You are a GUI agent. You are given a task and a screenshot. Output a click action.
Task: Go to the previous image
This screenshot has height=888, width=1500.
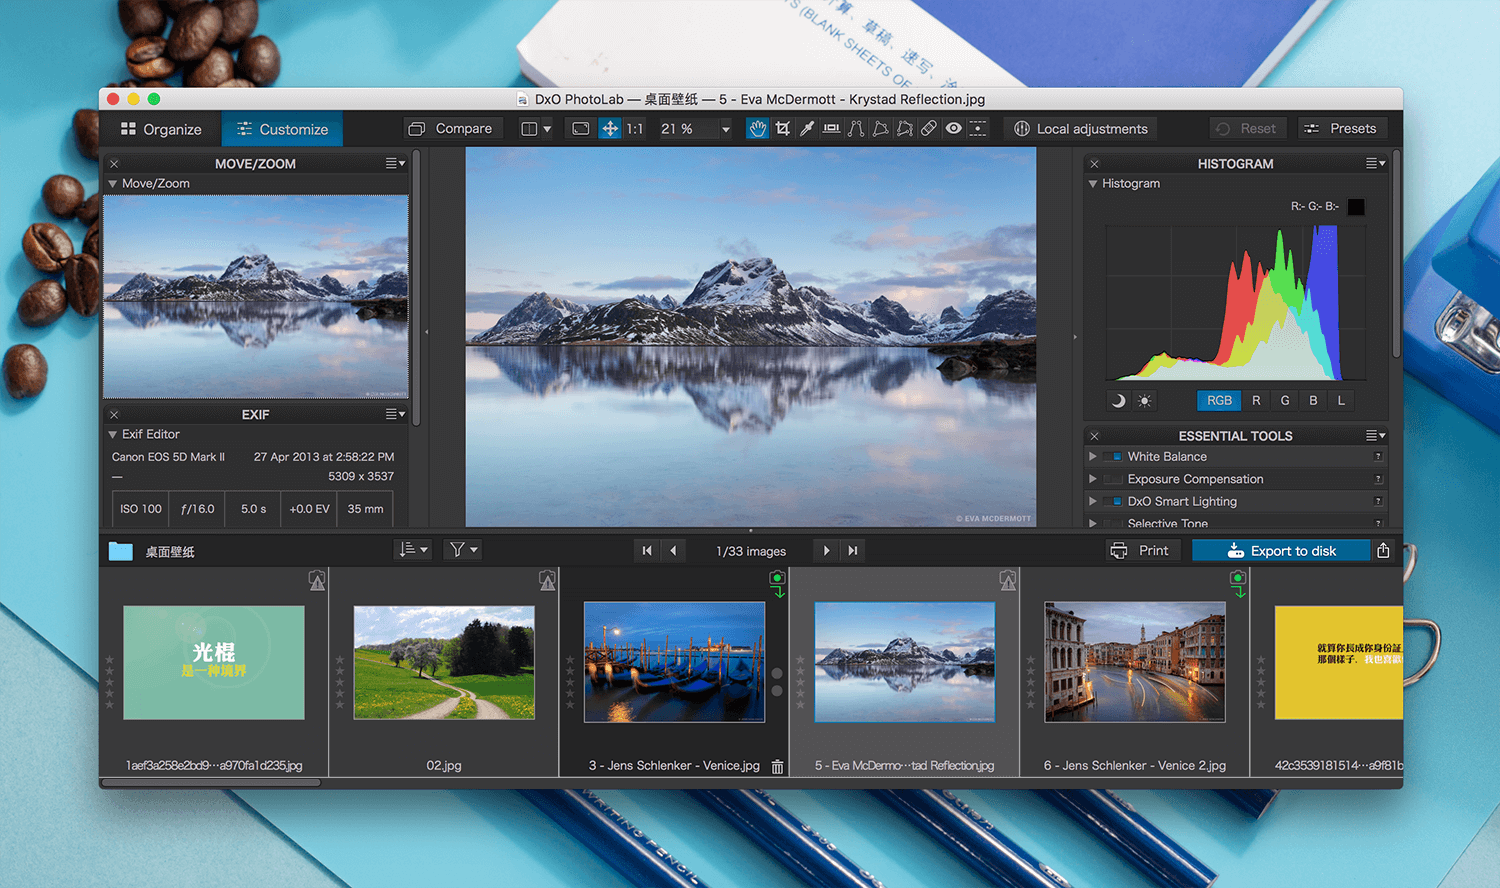(673, 551)
